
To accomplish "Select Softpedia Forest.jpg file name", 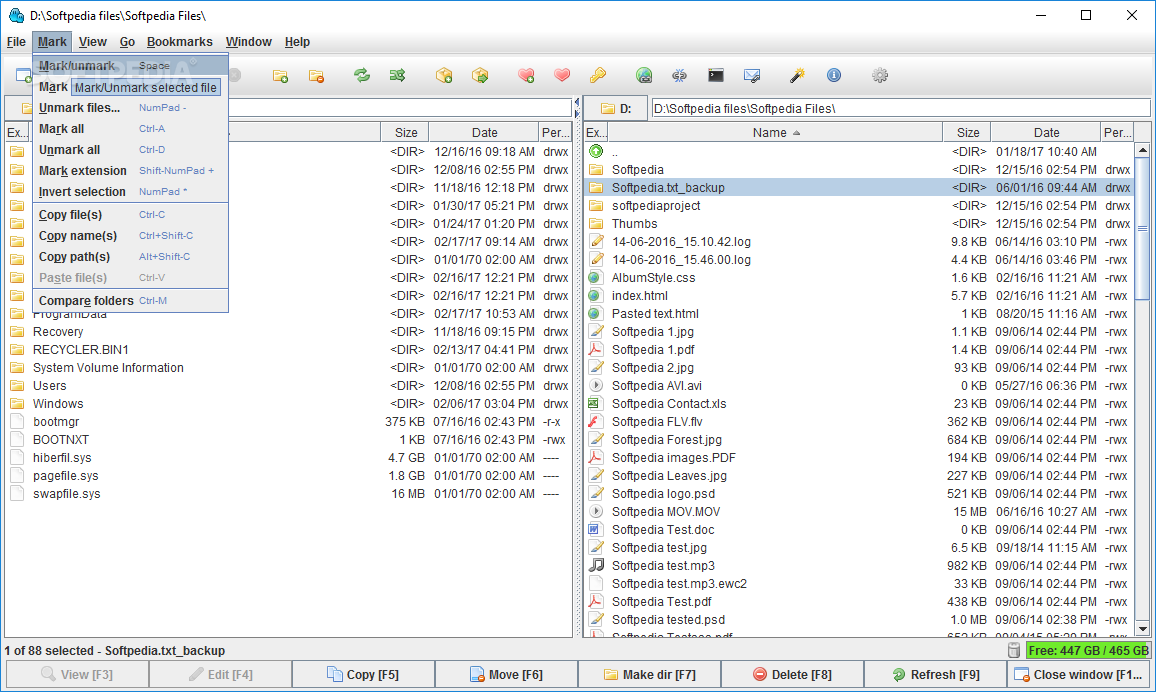I will (666, 440).
